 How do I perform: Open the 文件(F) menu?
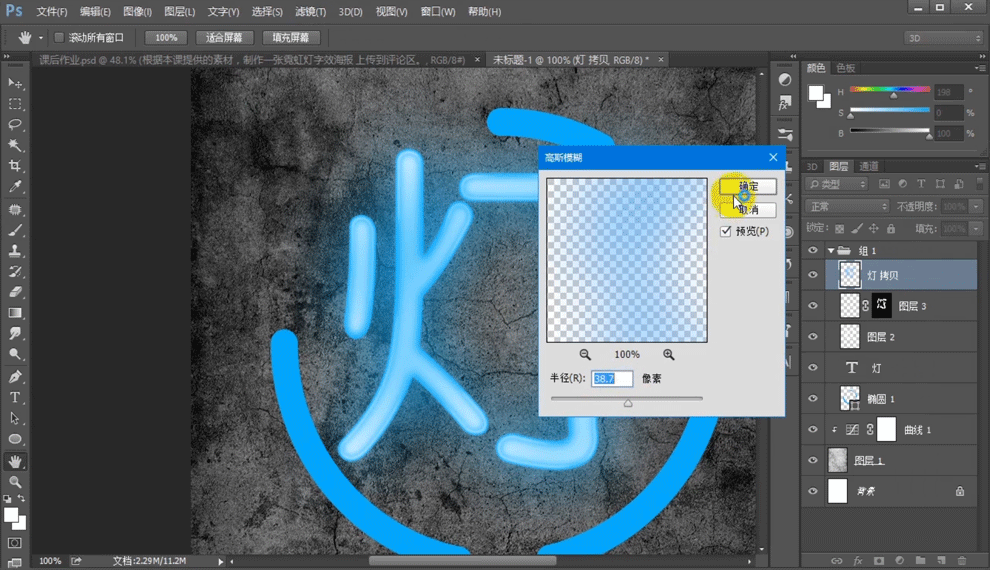tap(52, 12)
